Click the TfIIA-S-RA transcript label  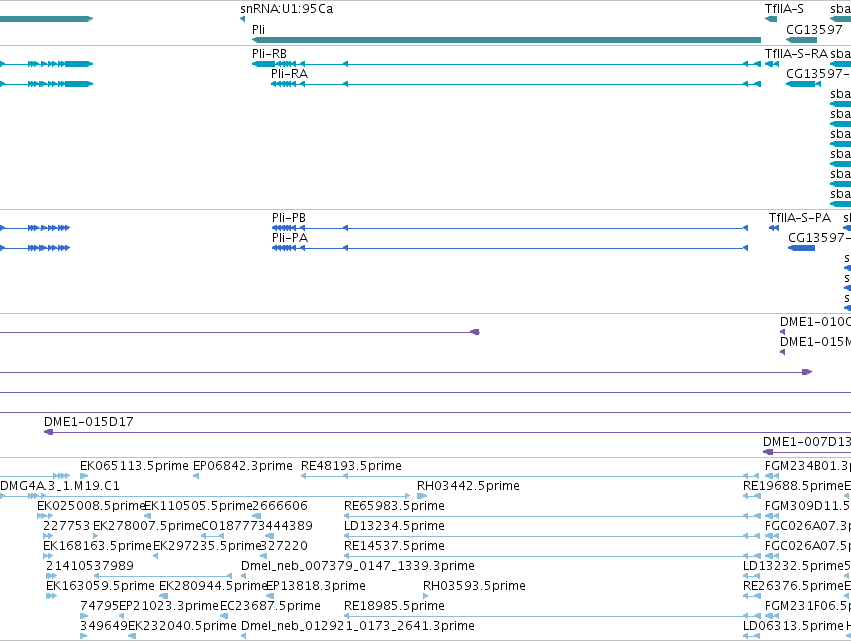coord(796,54)
